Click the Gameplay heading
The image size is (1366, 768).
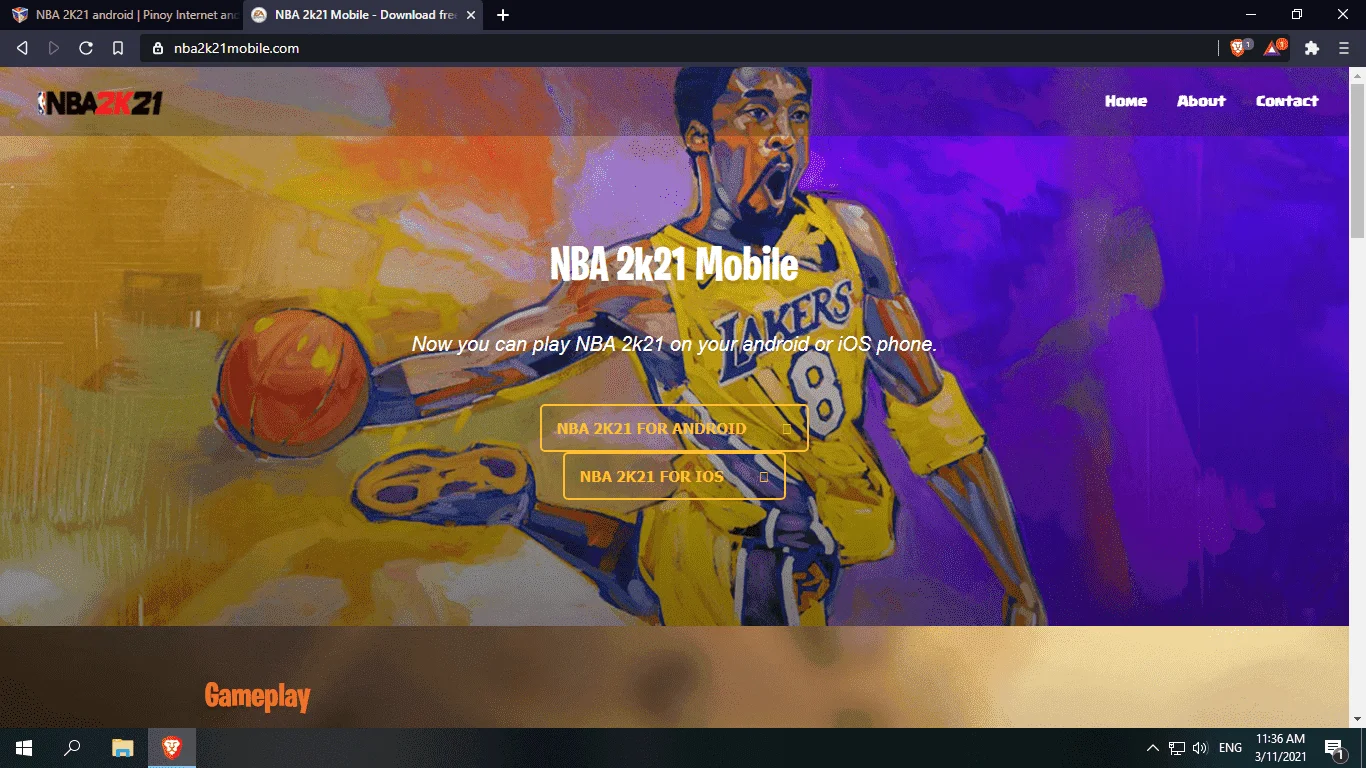[x=257, y=696]
